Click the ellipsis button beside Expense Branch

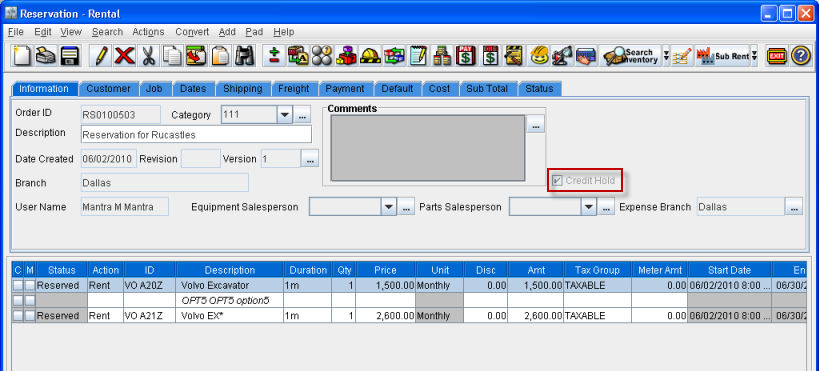[x=793, y=207]
